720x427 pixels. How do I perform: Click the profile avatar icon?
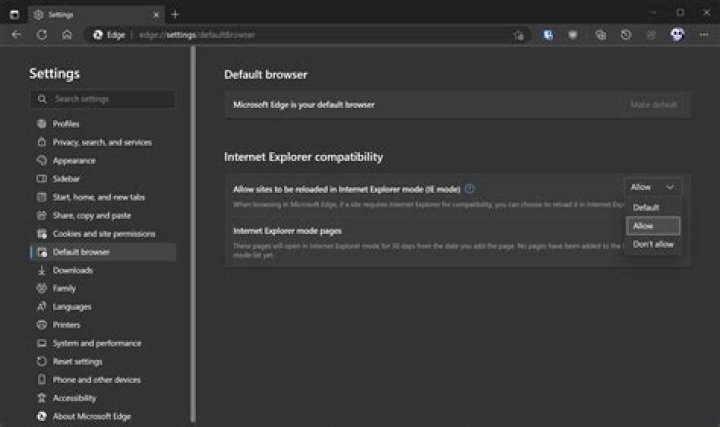677,34
